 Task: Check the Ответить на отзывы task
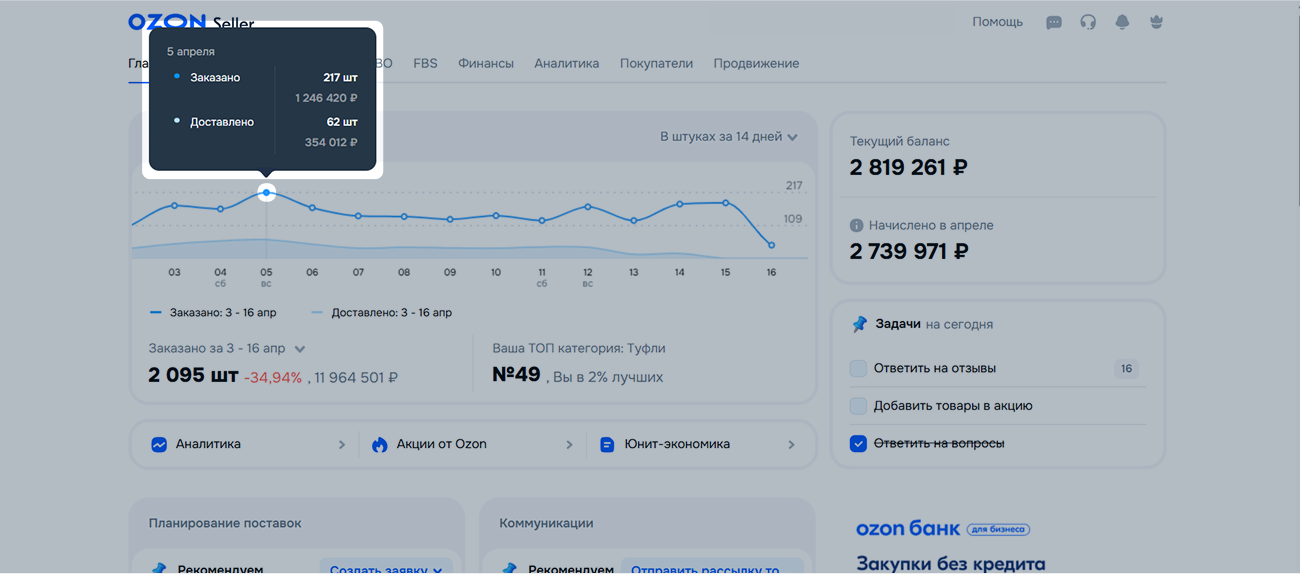click(858, 369)
